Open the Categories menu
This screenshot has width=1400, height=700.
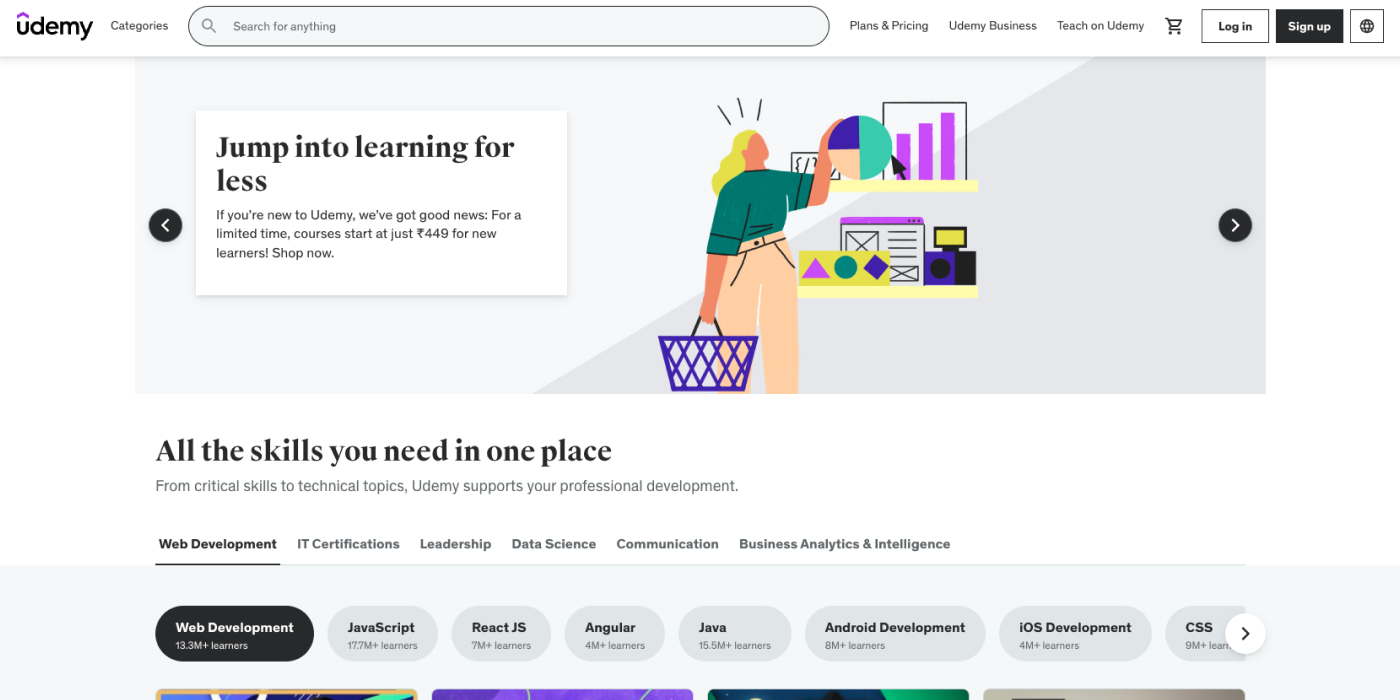(139, 26)
